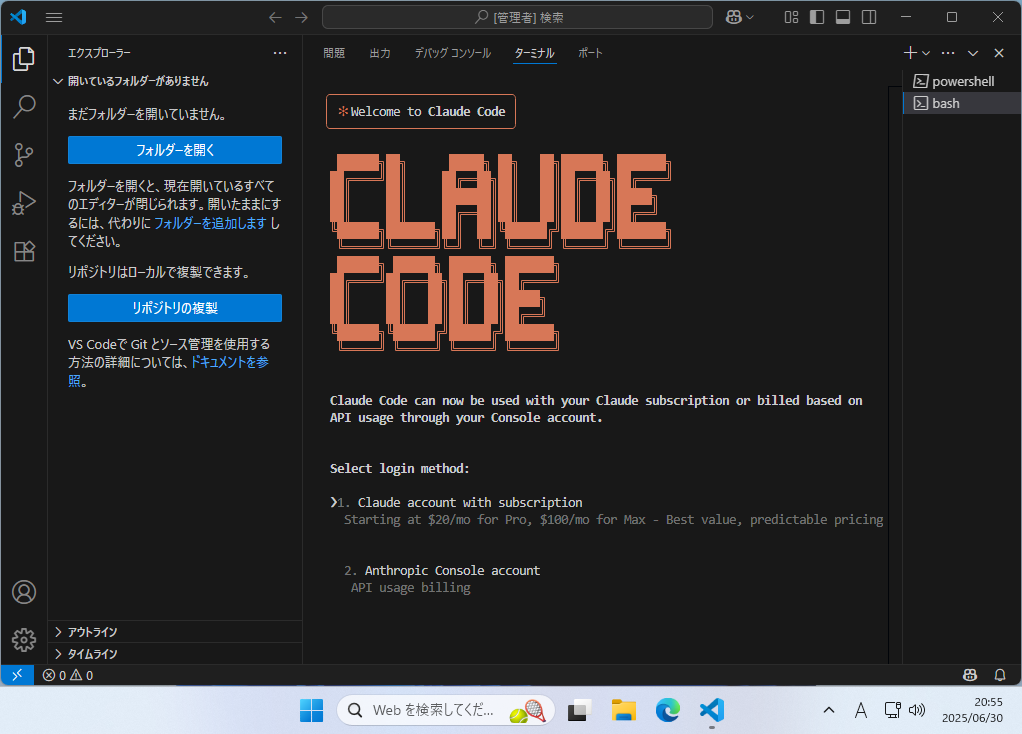1022x734 pixels.
Task: Open the network icon in system tray
Action: (x=892, y=711)
